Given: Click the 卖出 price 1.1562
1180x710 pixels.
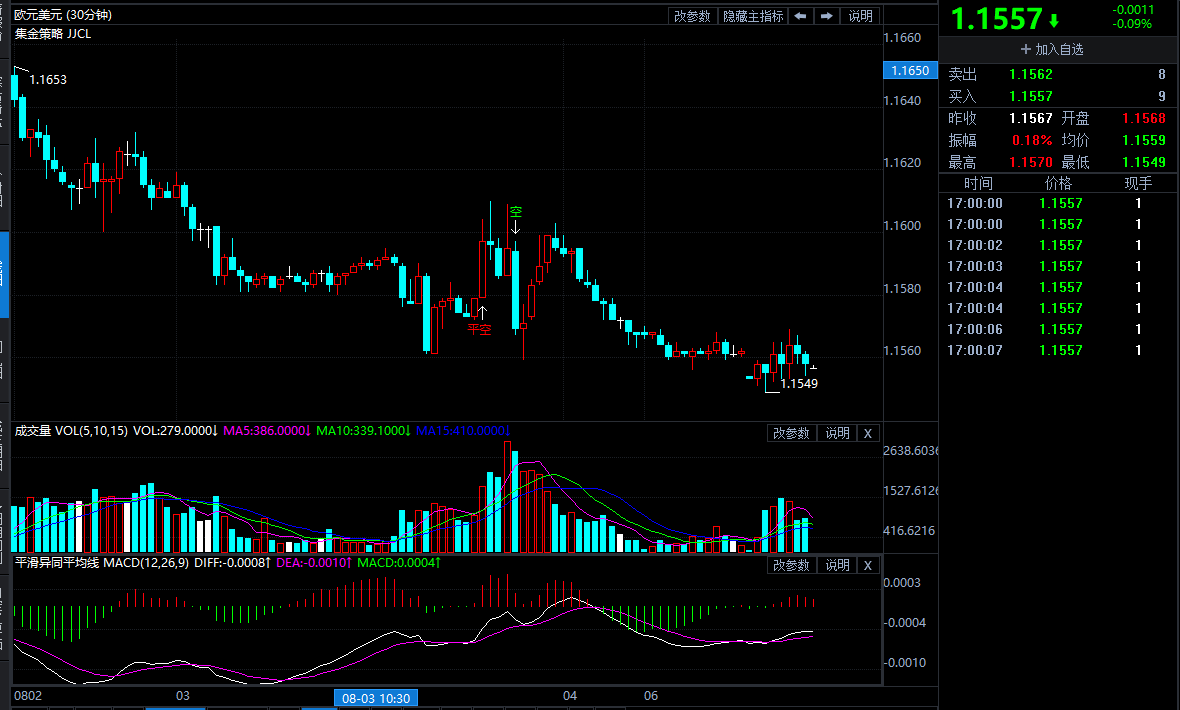Looking at the screenshot, I should tap(1030, 75).
